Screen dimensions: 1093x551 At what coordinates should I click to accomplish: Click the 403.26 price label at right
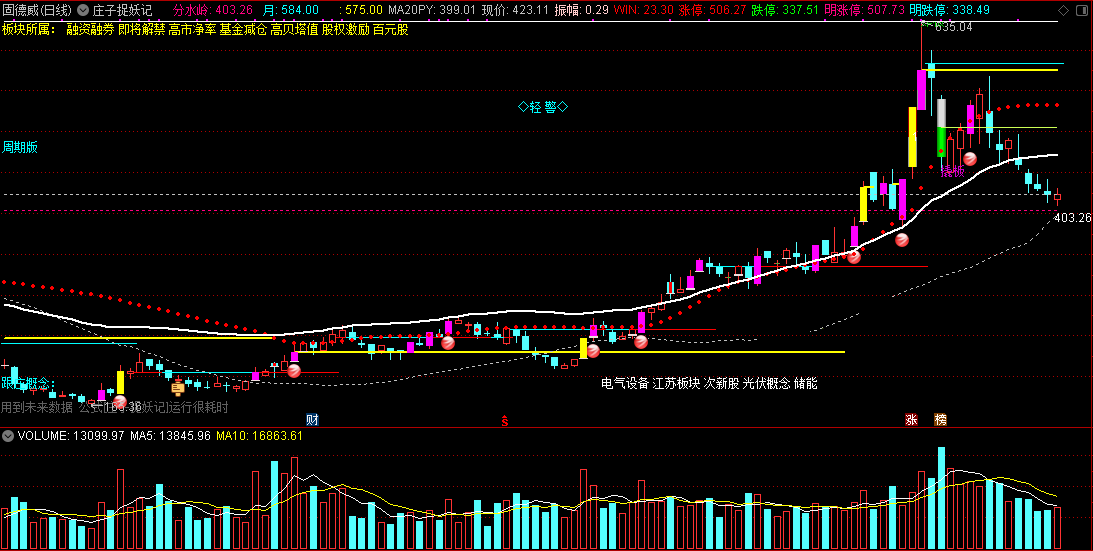click(1072, 218)
